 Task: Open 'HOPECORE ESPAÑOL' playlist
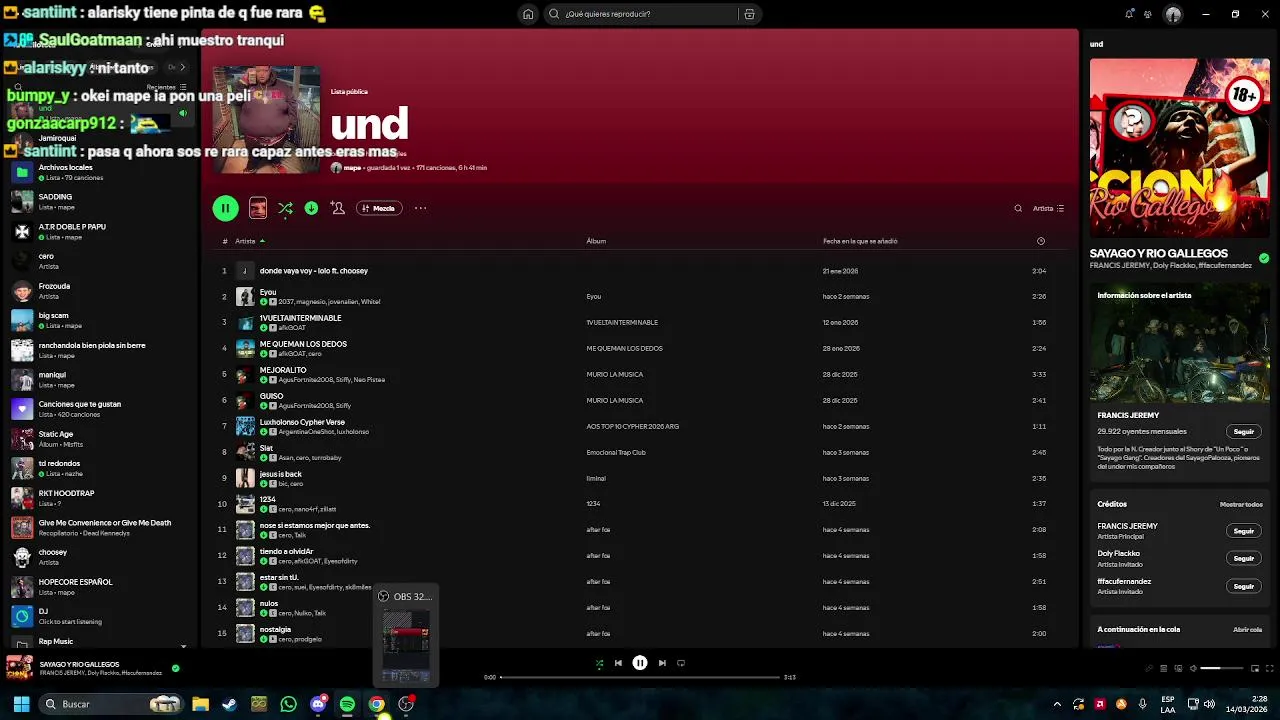[x=100, y=586]
